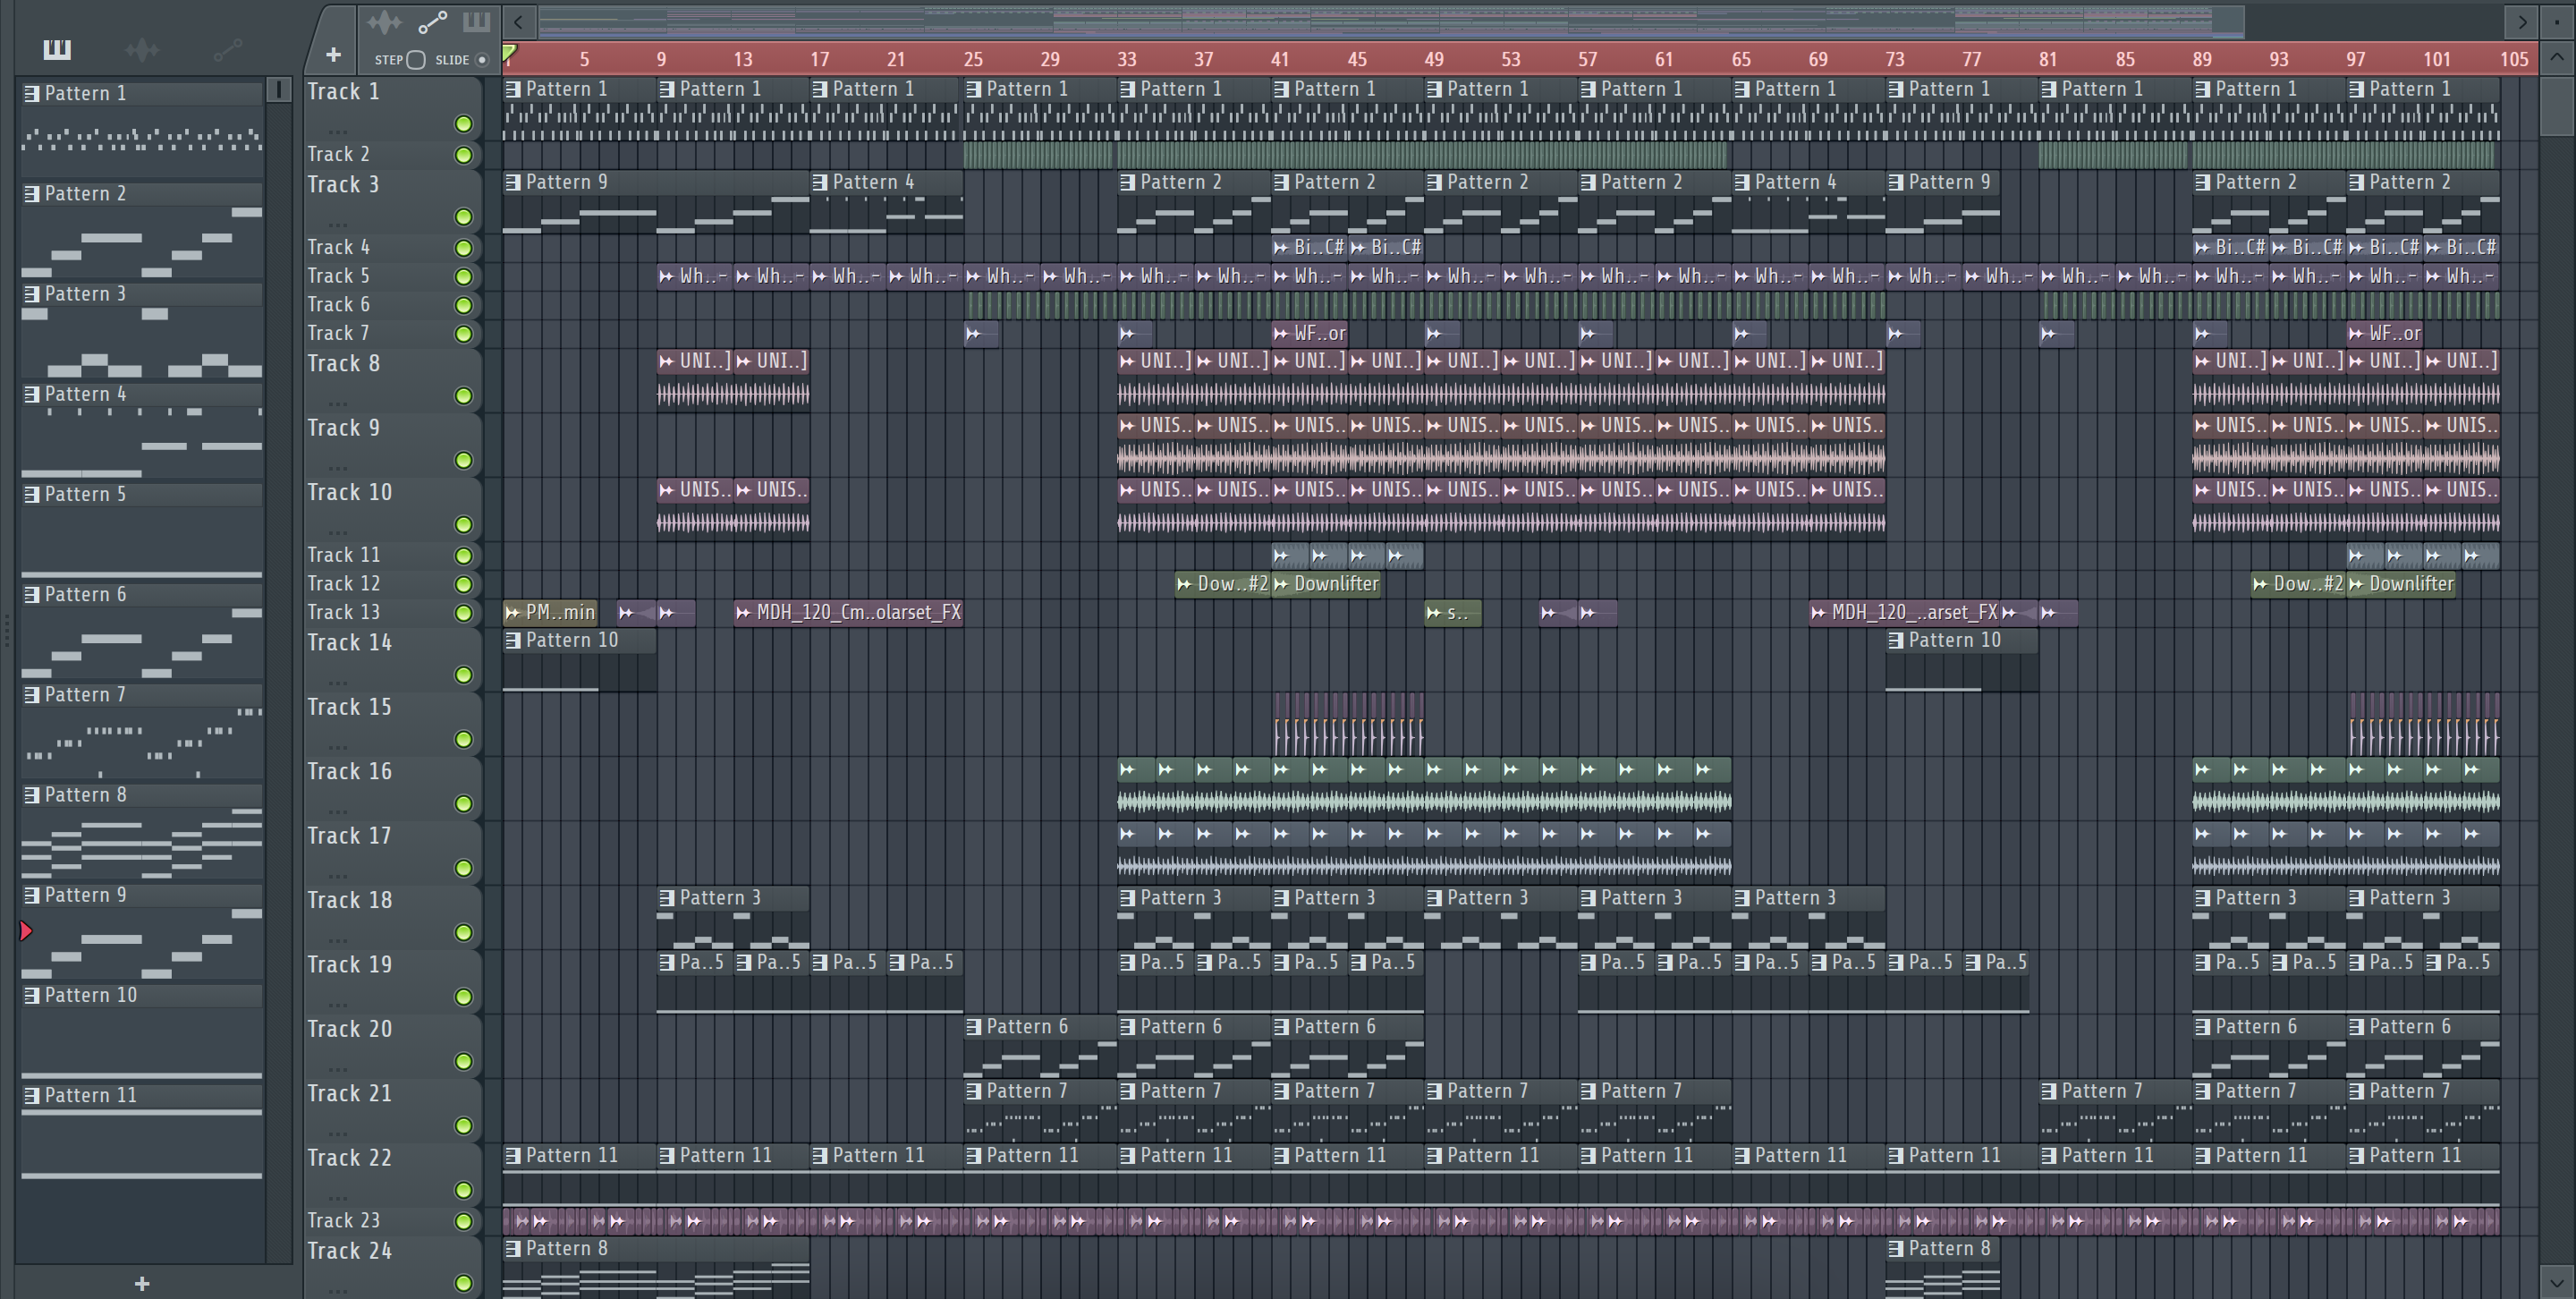Select the MDH_120_..arset_FX clip
This screenshot has height=1299, width=2576.
(x=1905, y=612)
